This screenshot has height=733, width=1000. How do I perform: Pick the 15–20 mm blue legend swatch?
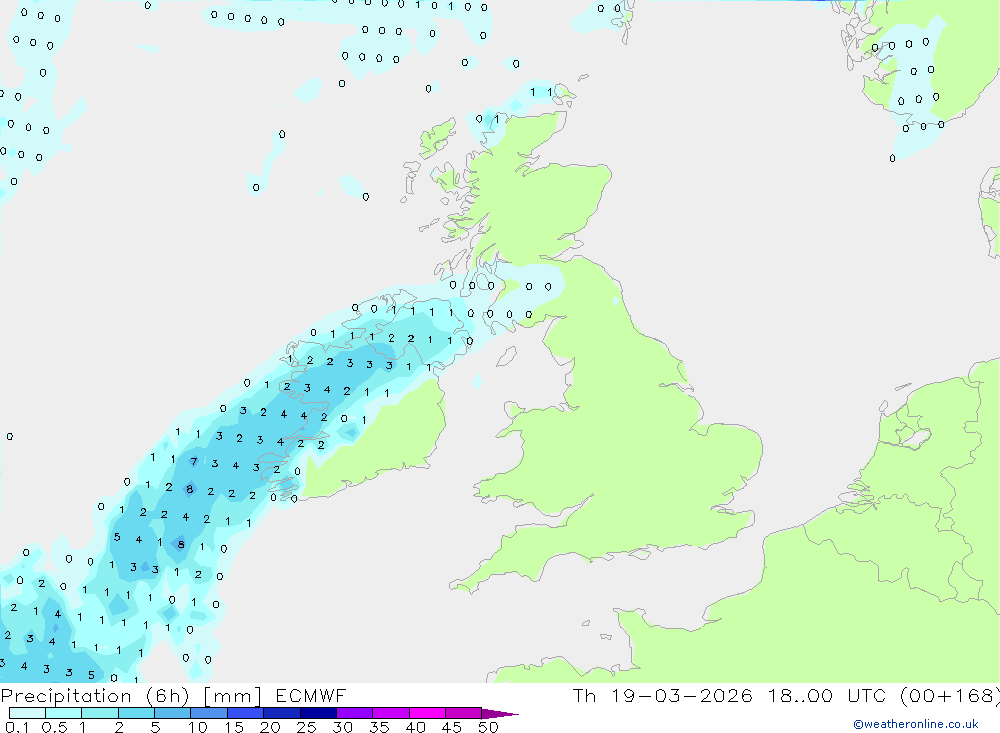[245, 713]
